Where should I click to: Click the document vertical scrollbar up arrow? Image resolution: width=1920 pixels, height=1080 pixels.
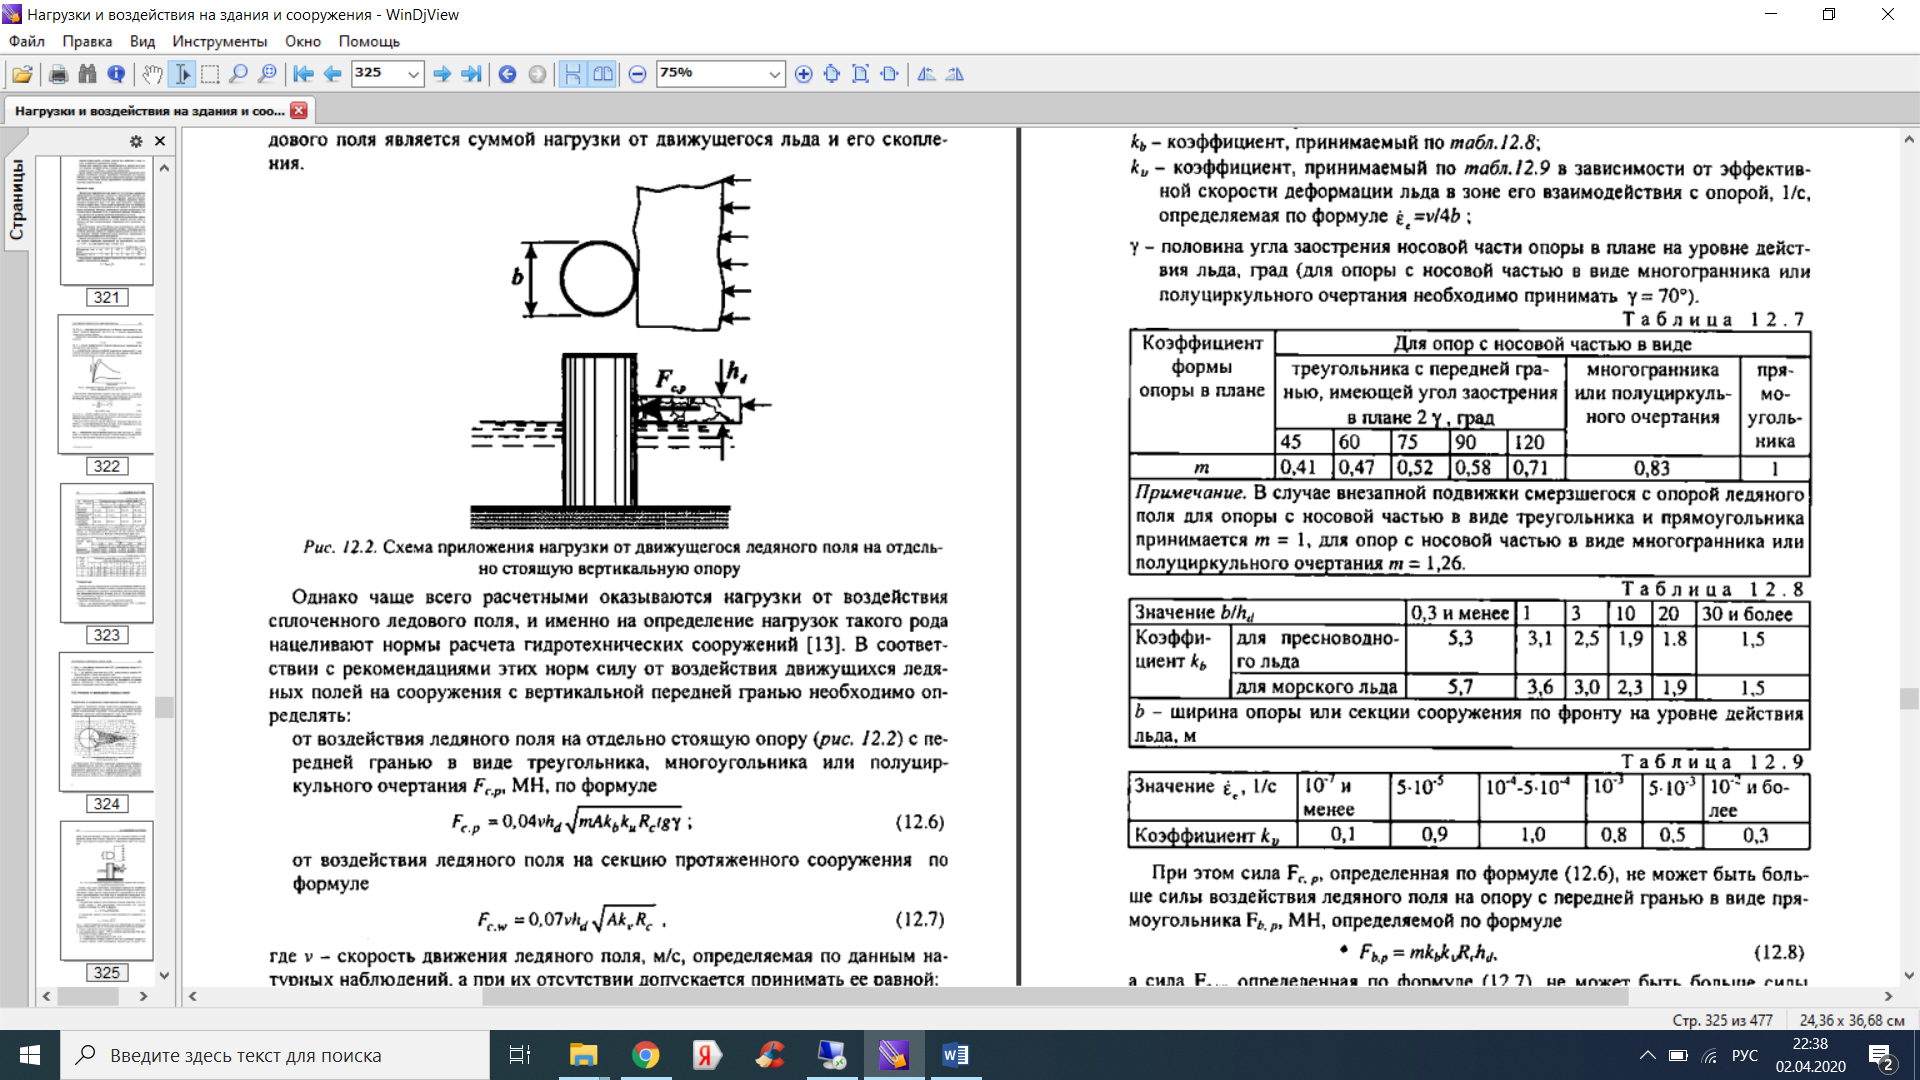click(x=1909, y=139)
